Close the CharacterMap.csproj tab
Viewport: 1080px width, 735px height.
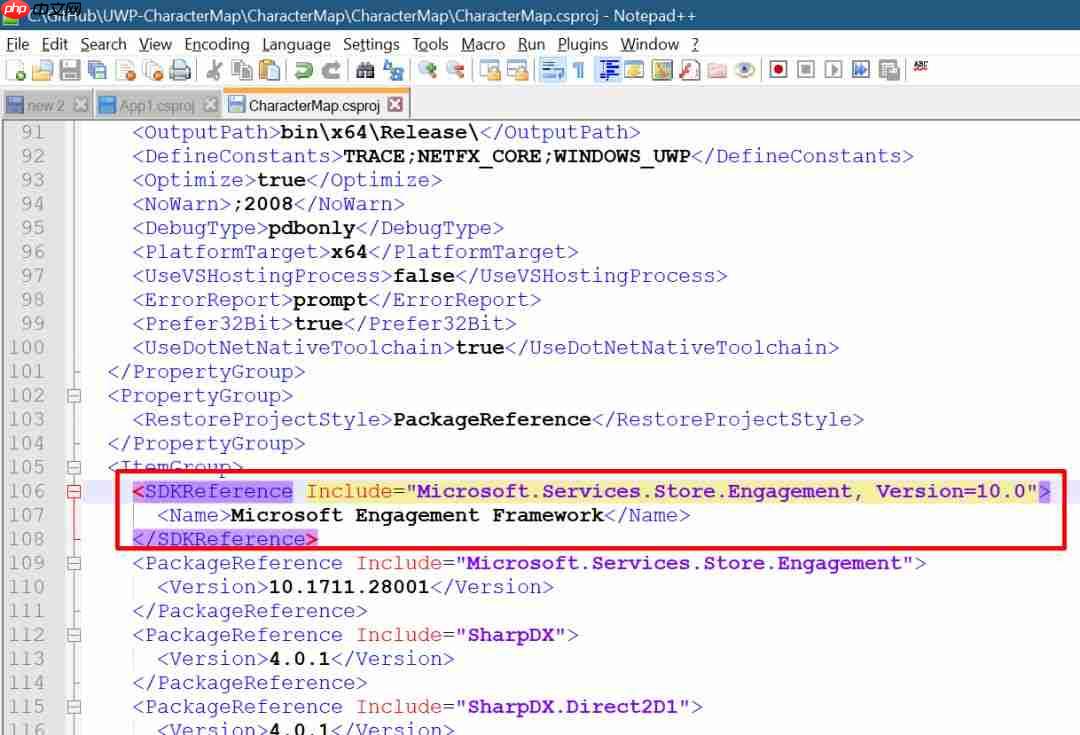[x=396, y=103]
